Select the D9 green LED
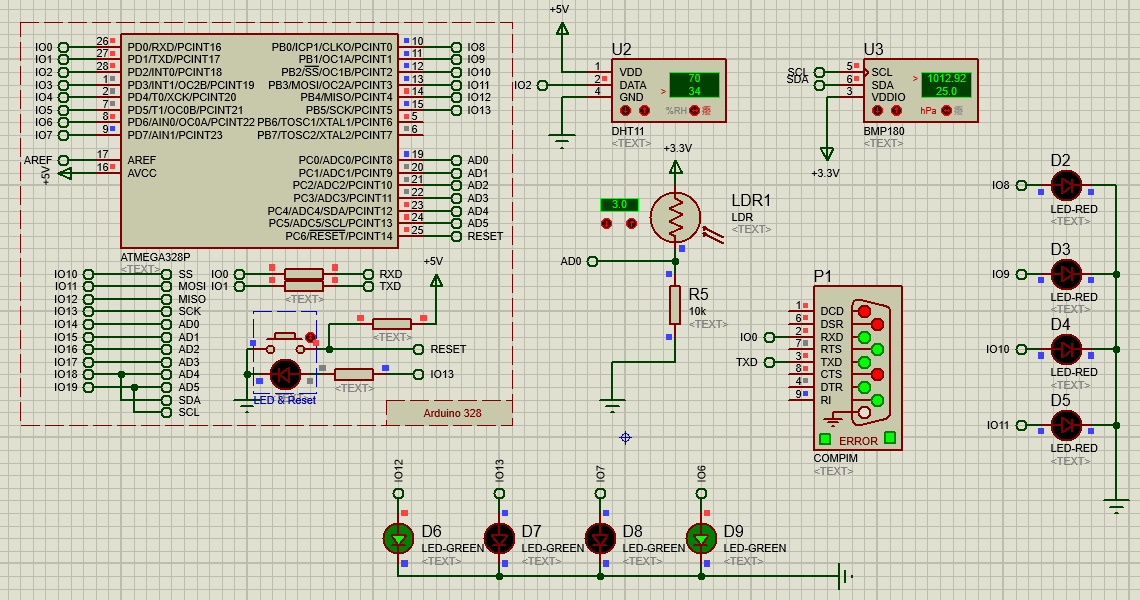Viewport: 1140px width, 600px height. [x=701, y=538]
